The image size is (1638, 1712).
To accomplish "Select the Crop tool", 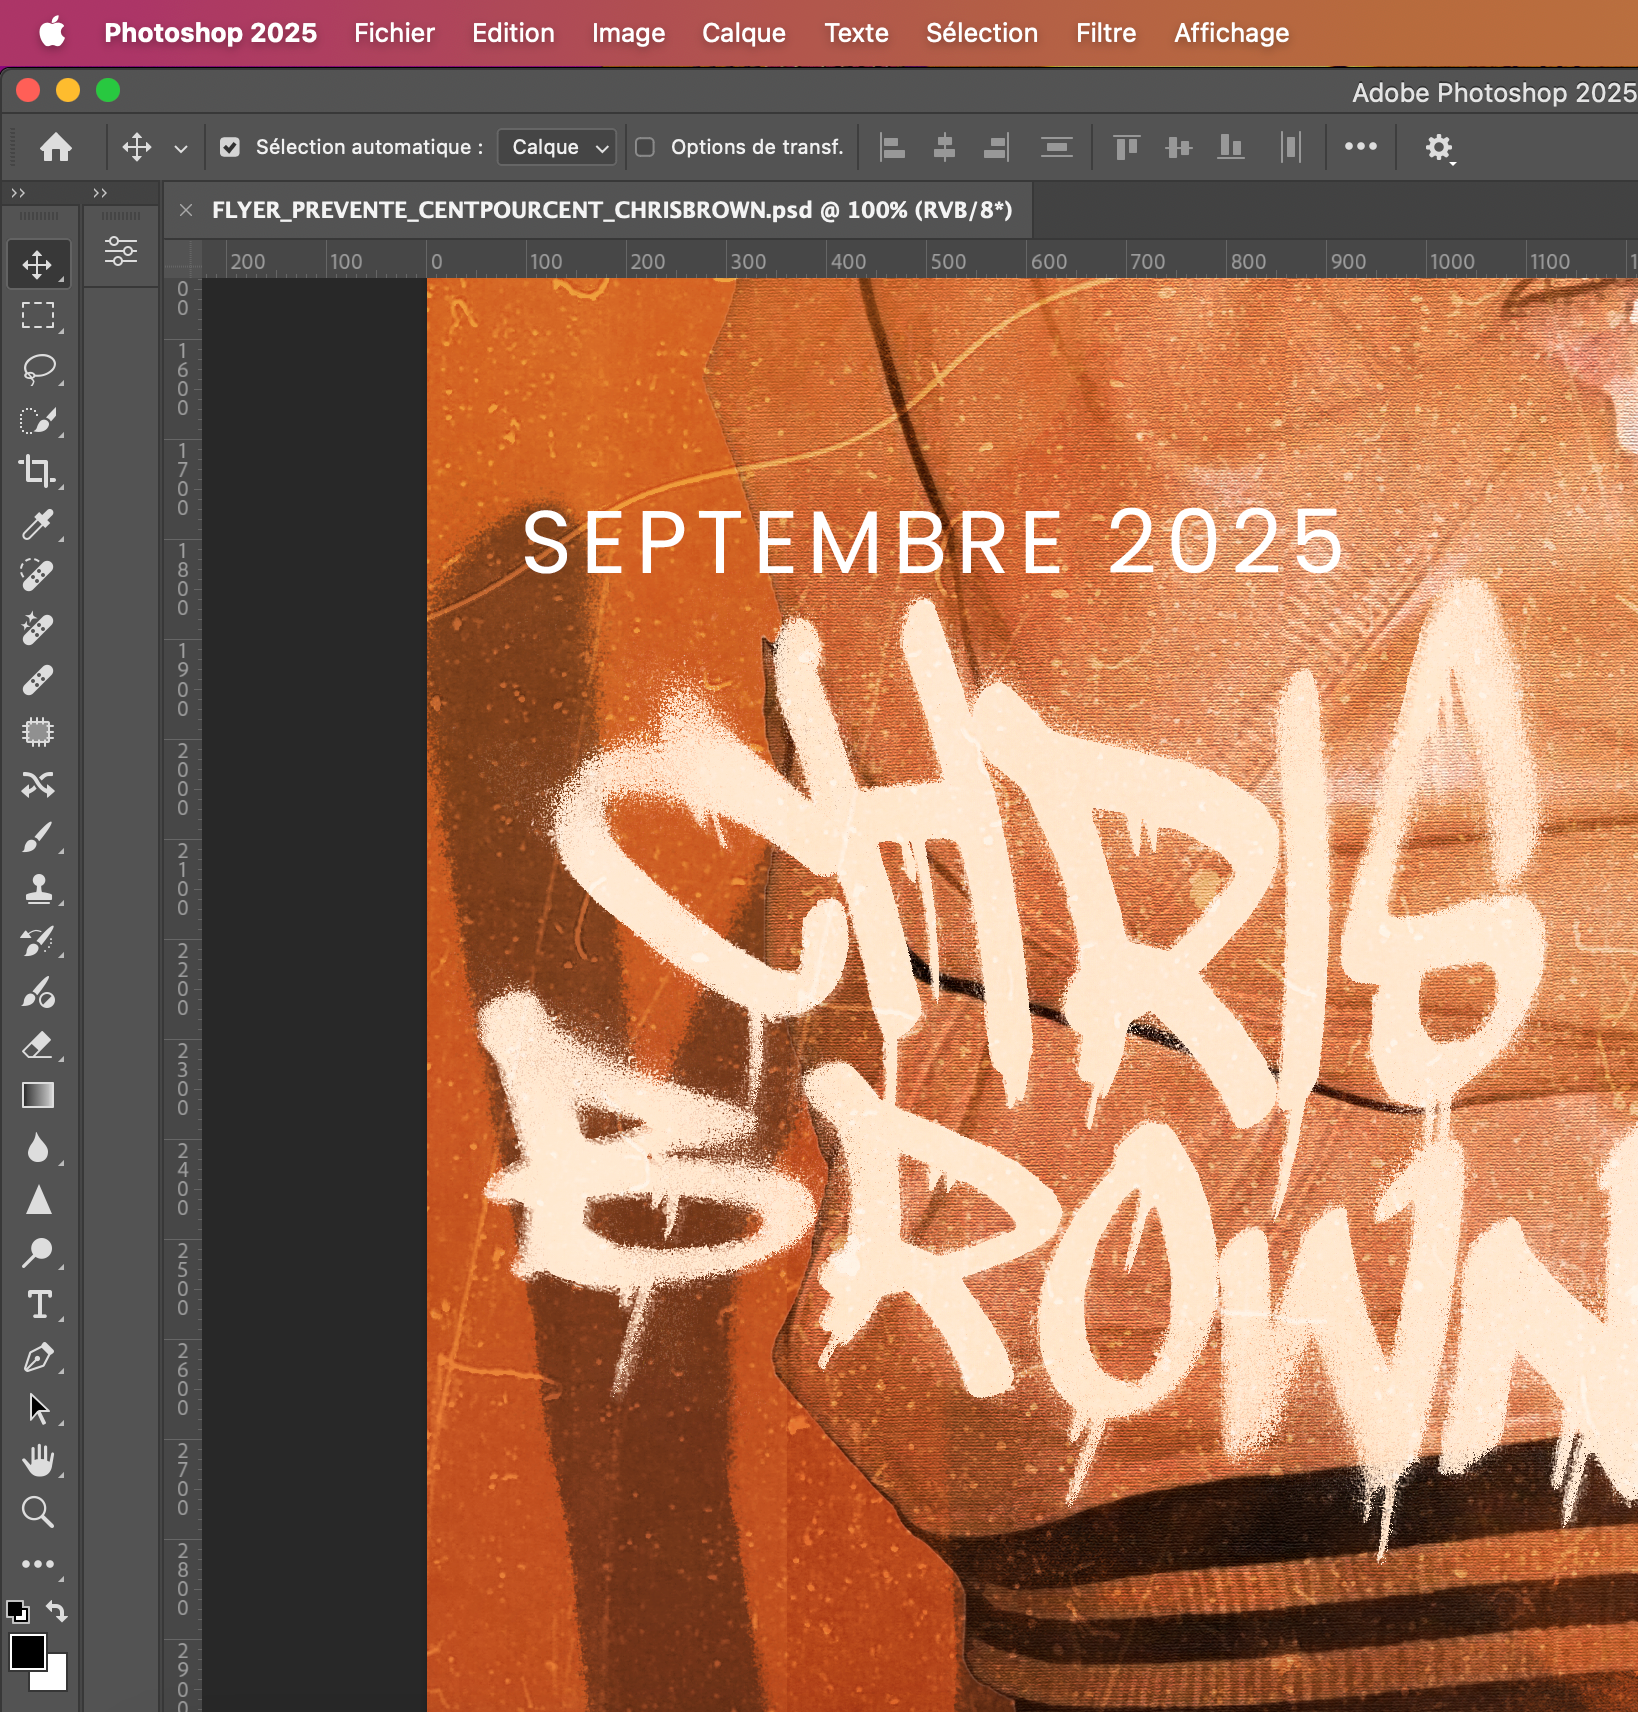I will point(38,472).
